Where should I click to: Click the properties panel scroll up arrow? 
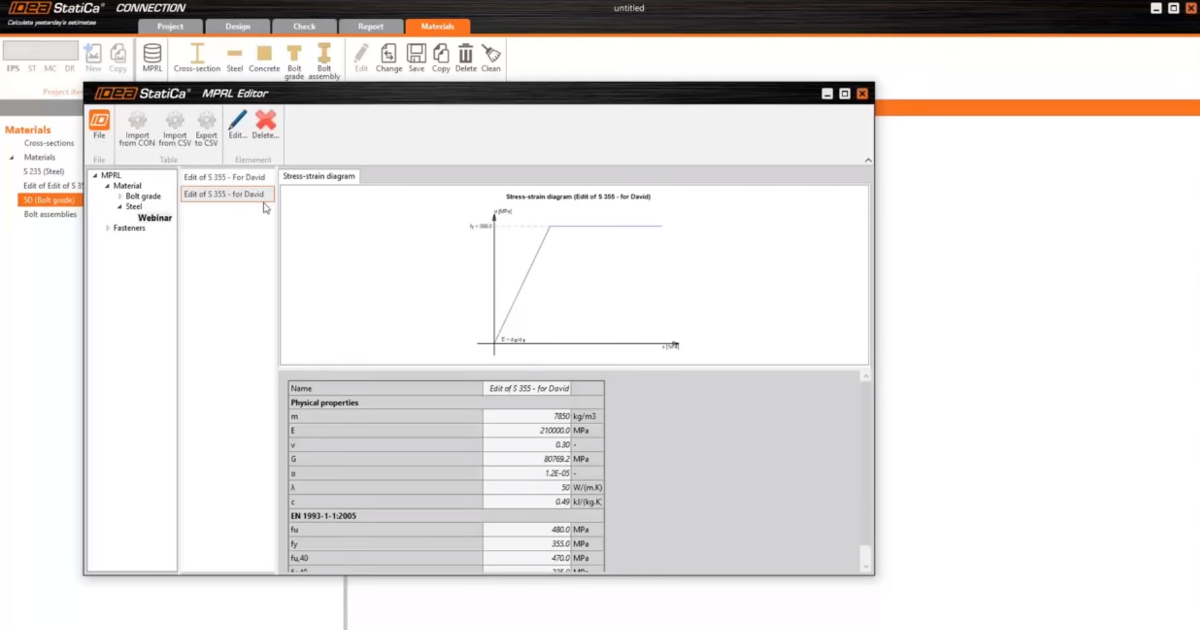click(865, 377)
